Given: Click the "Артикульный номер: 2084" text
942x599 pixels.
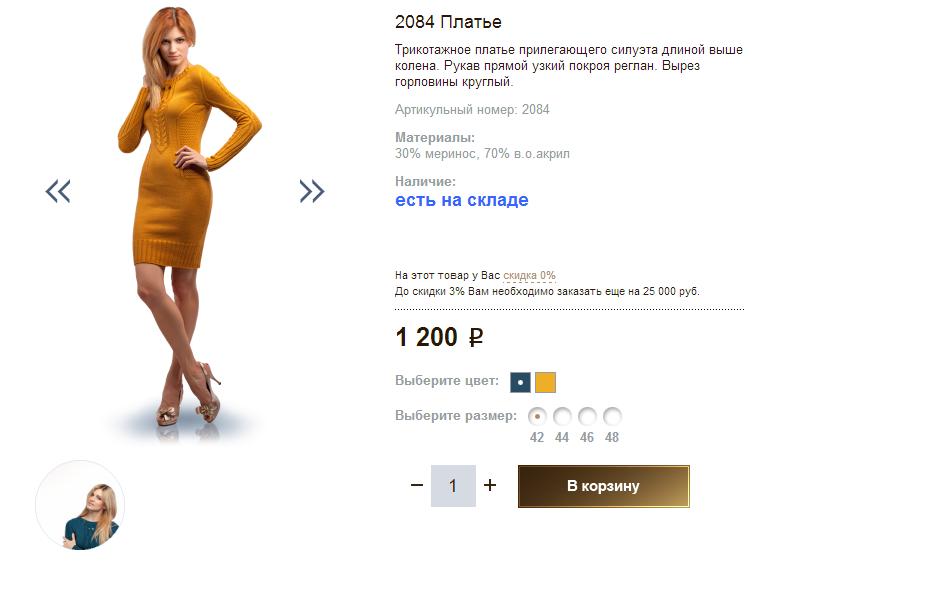Looking at the screenshot, I should pos(472,110).
